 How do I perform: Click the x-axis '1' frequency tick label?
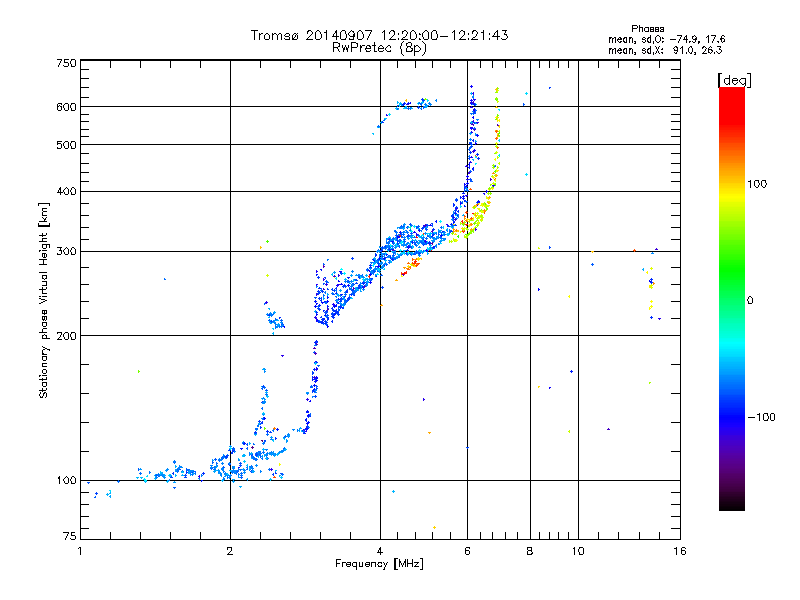pos(80,551)
